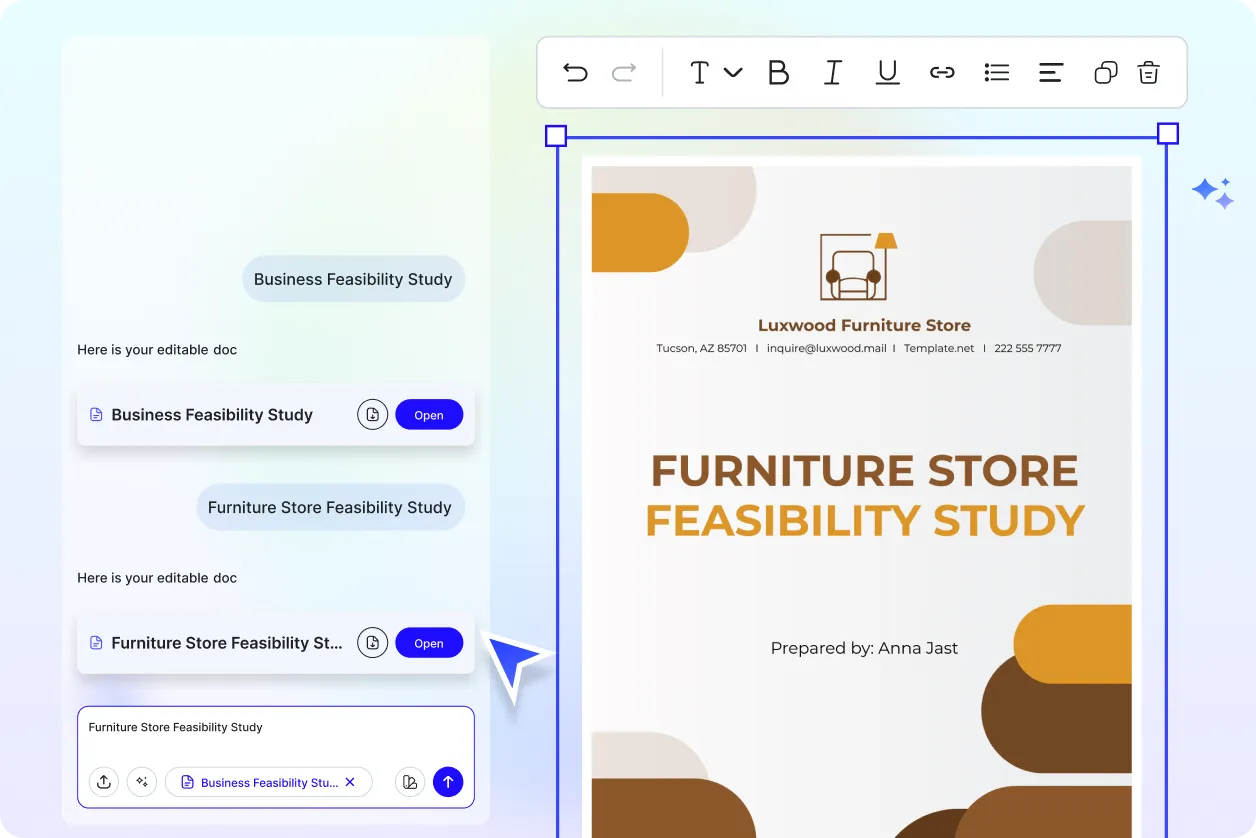Screen dimensions: 1256x838
Task: Duplicate the selected element
Action: coord(1106,72)
